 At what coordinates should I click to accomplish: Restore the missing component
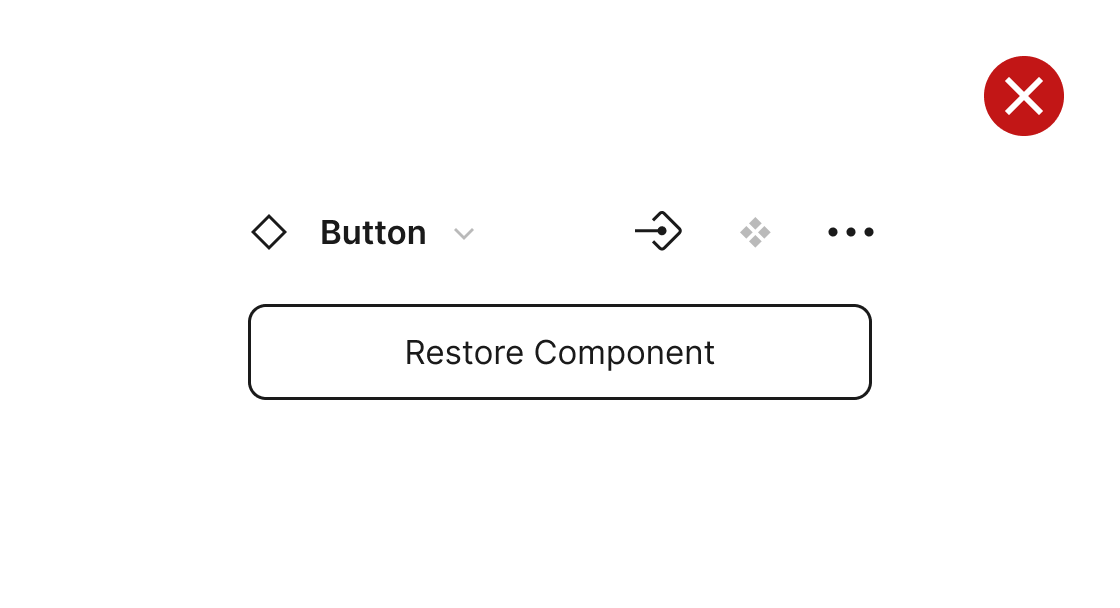point(559,352)
